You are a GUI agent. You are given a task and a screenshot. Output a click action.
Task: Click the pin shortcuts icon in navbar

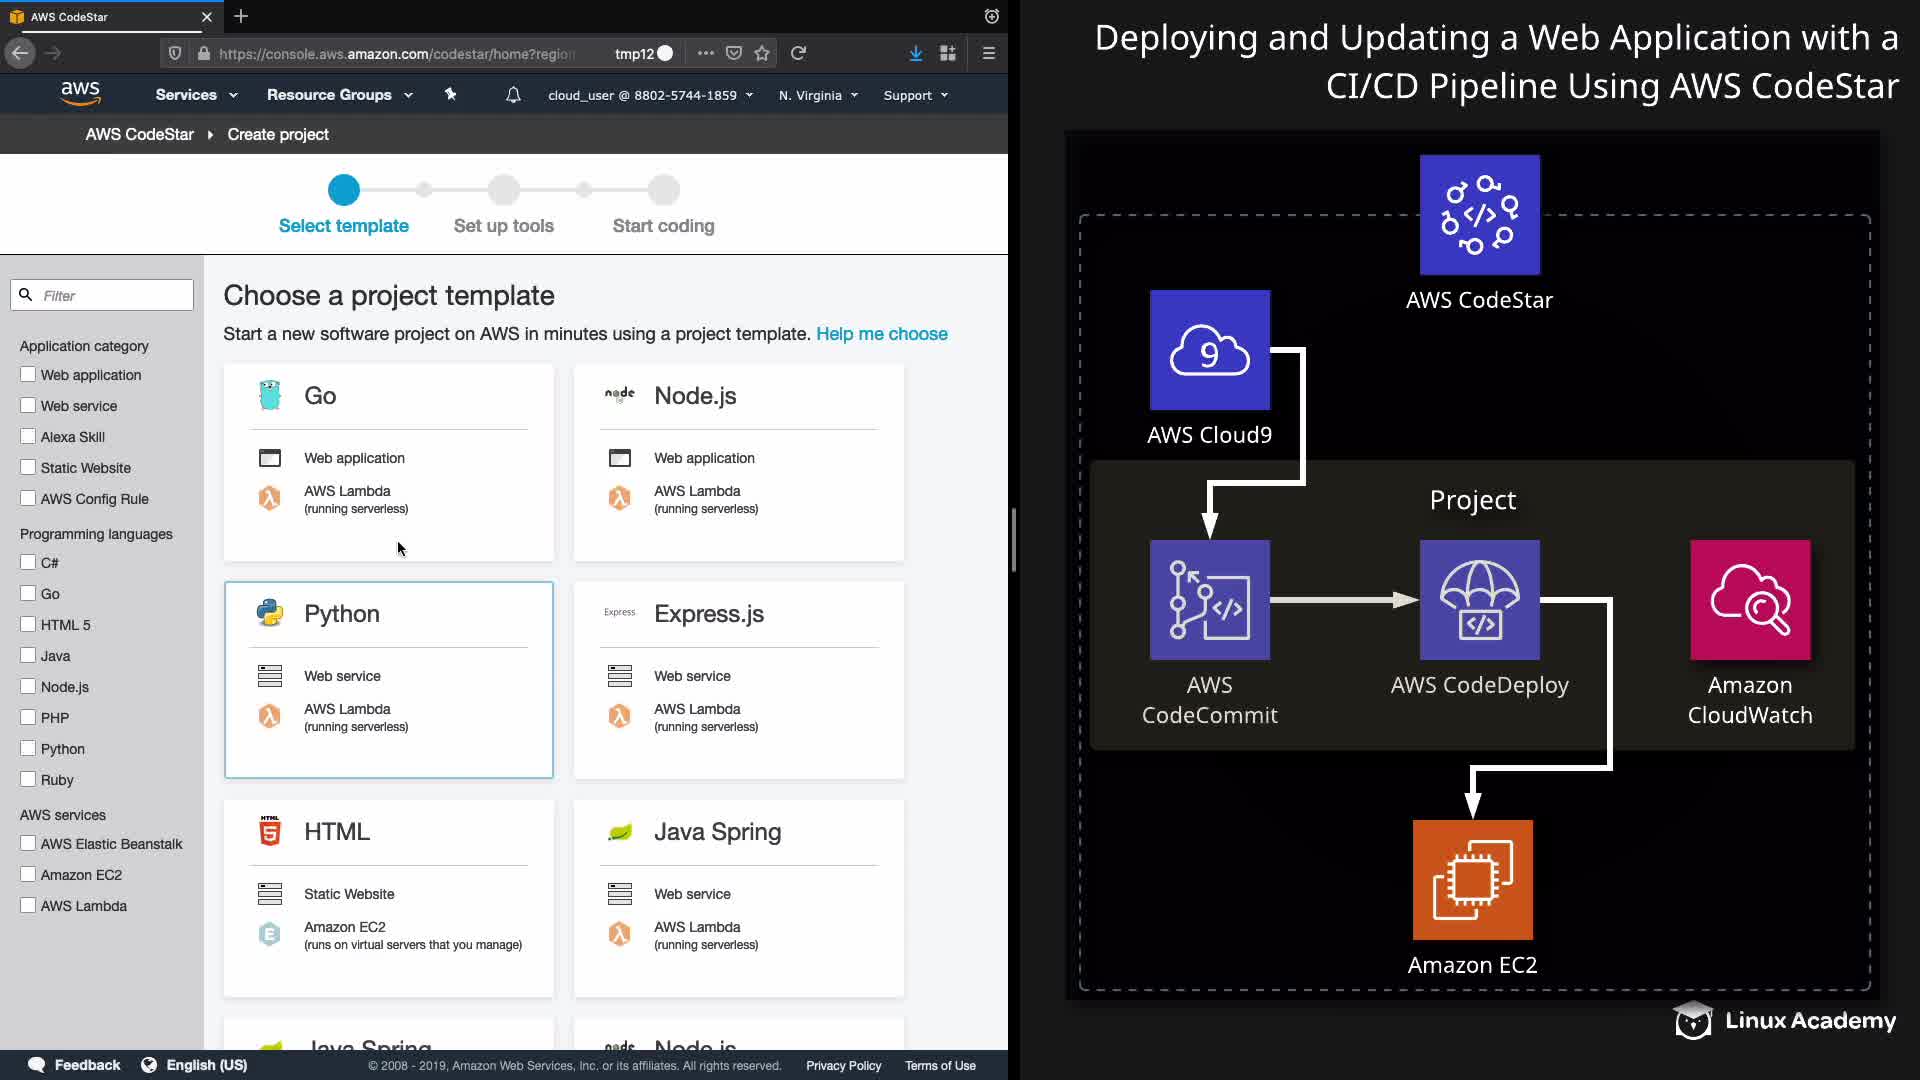click(x=450, y=94)
